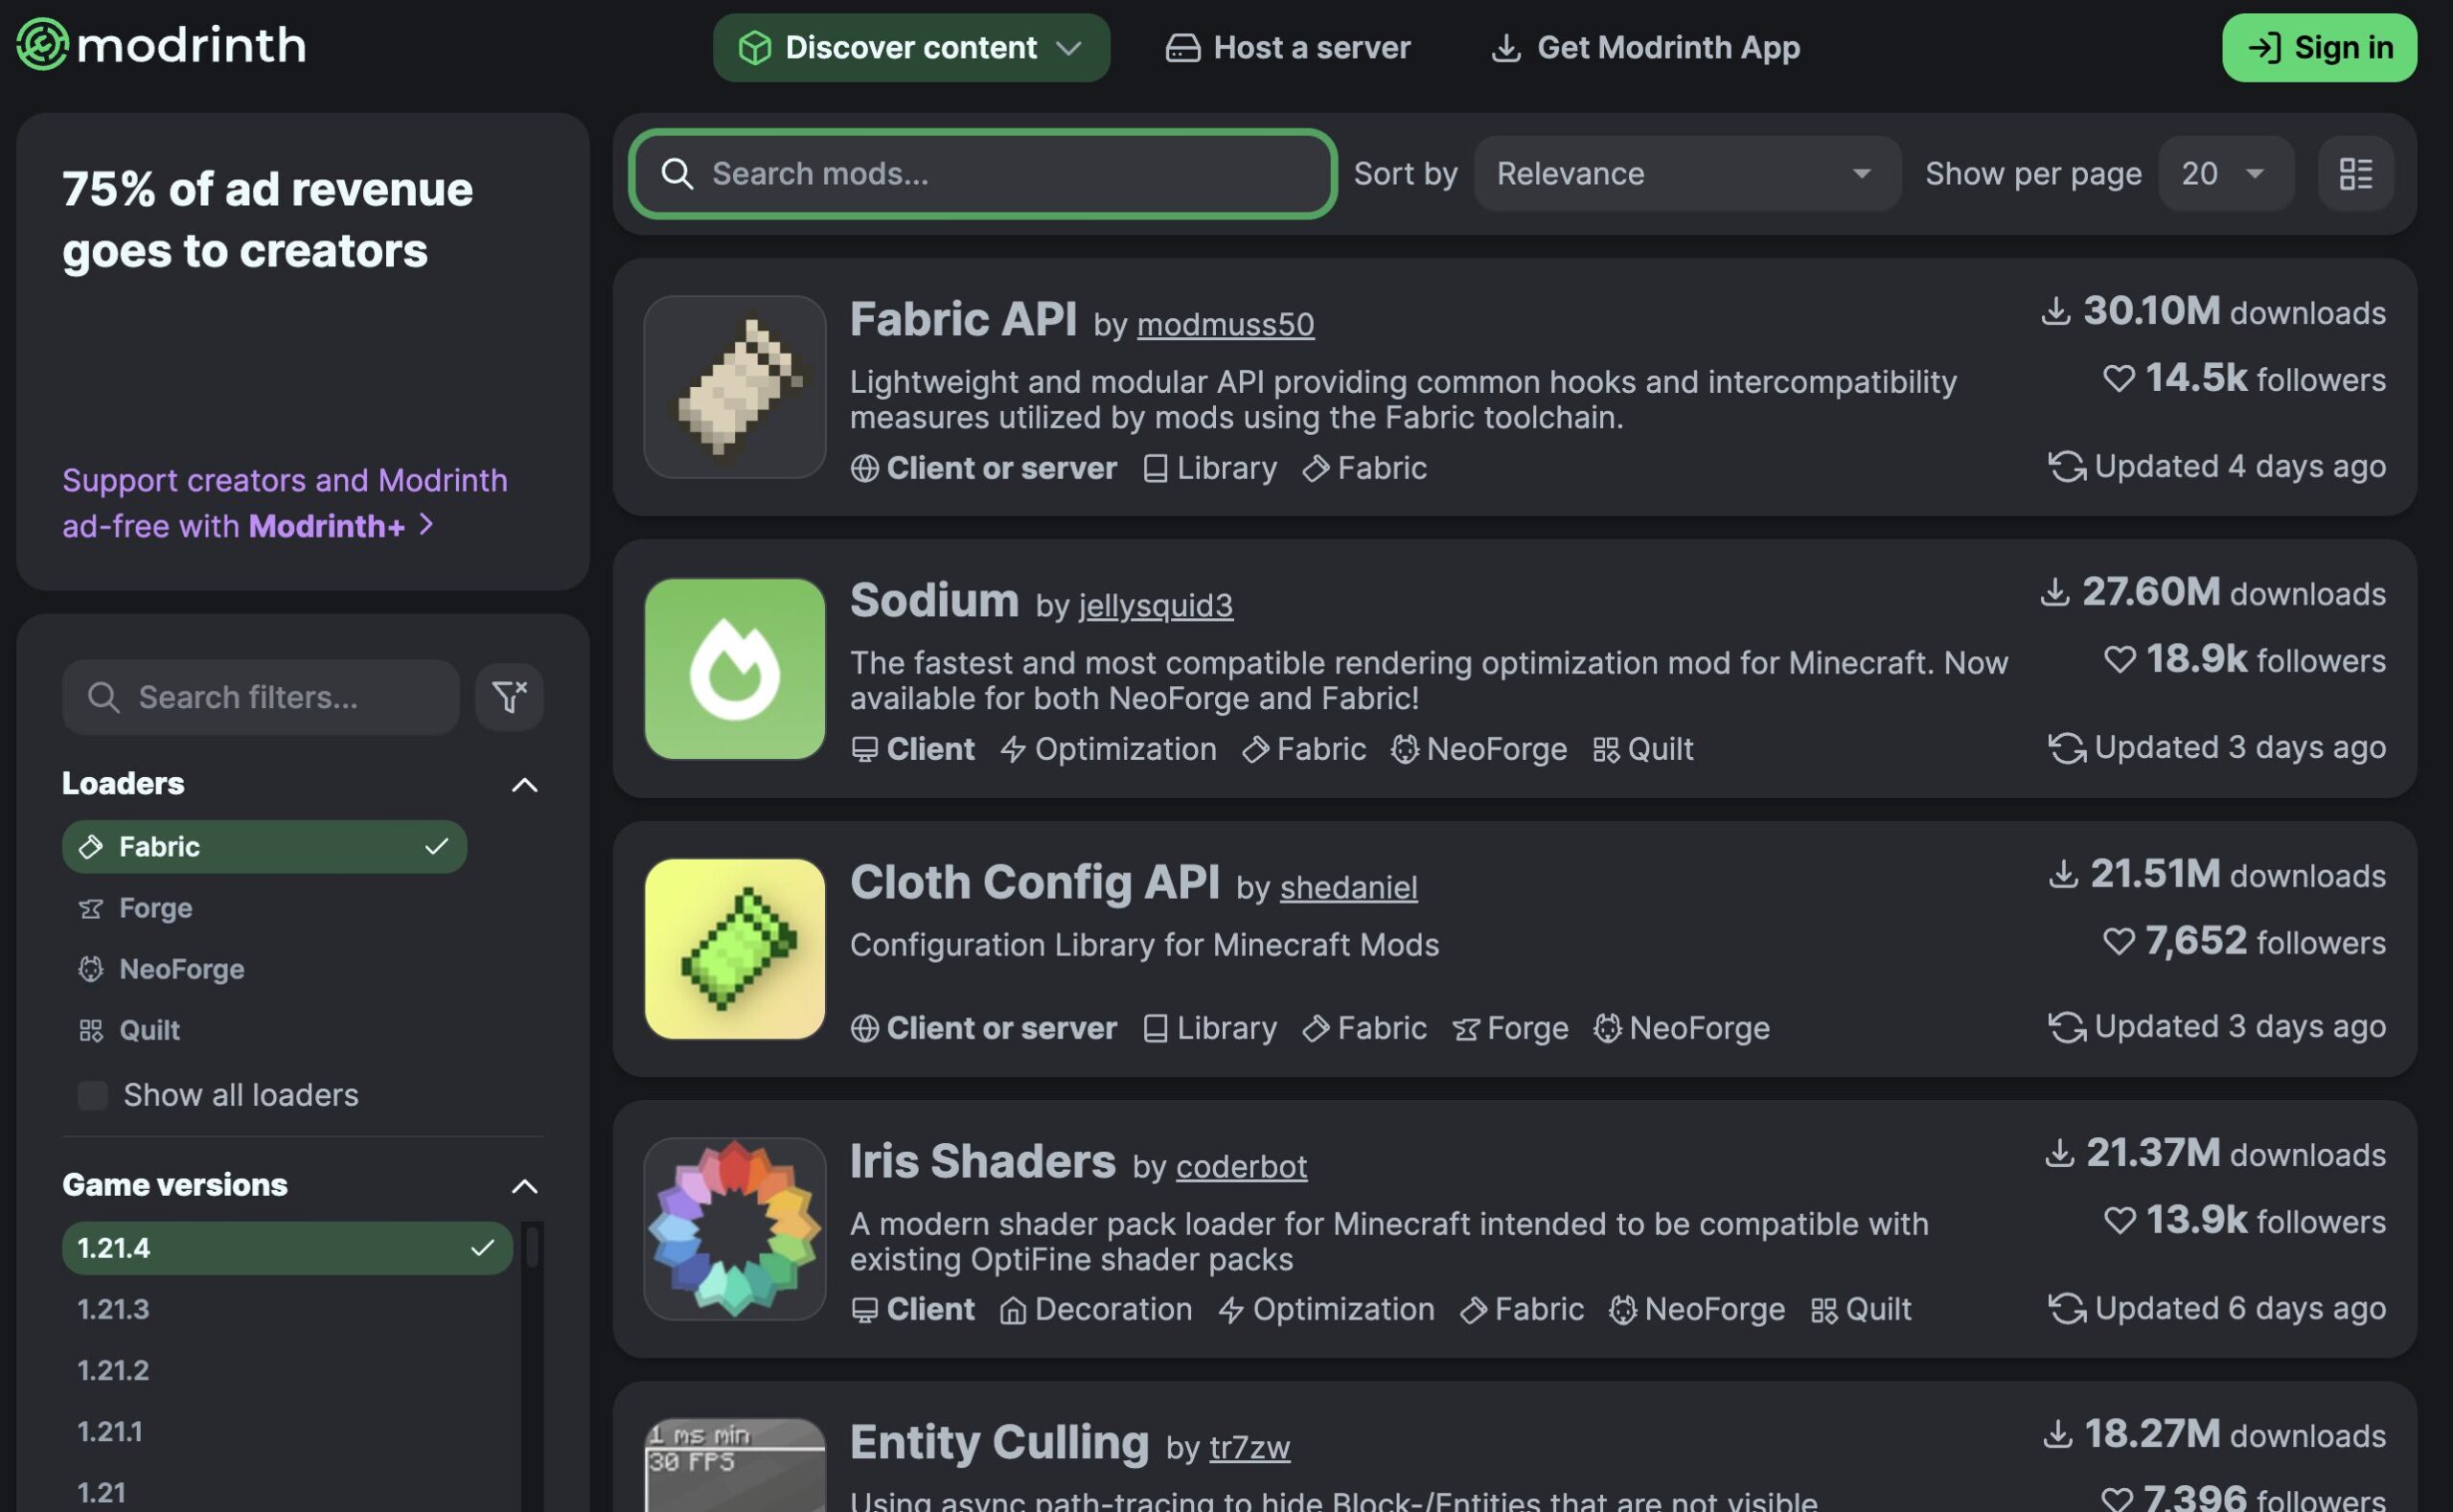
Task: Open the Host a server page
Action: coord(1288,47)
